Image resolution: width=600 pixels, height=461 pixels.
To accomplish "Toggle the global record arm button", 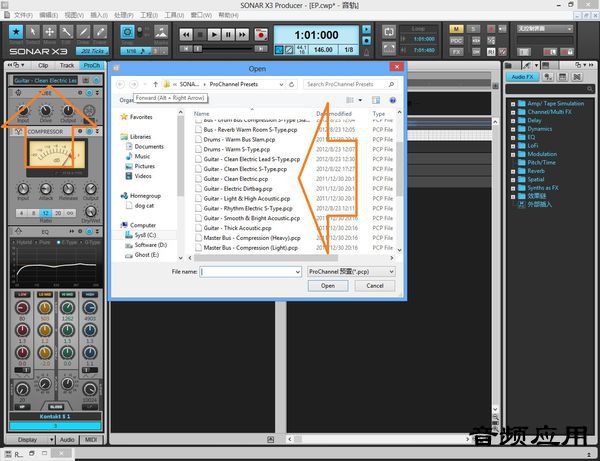I will (x=491, y=29).
